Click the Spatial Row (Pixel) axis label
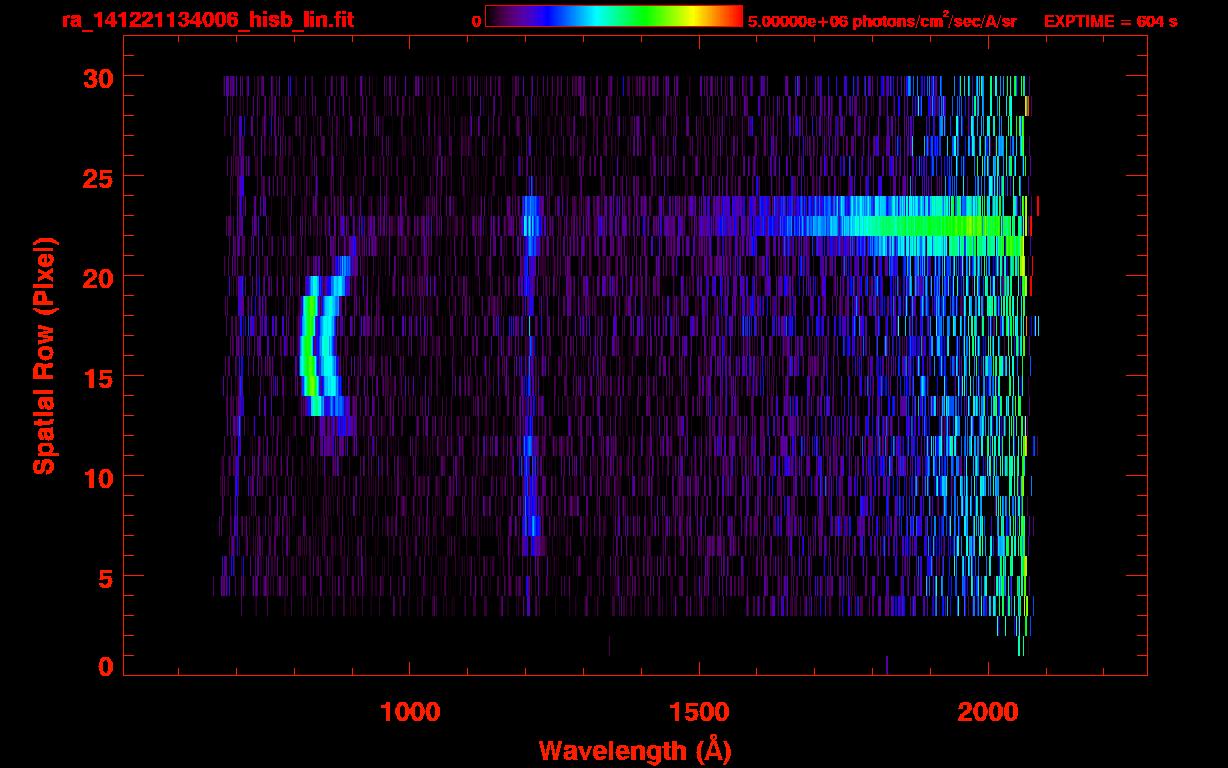1228x768 pixels. coord(44,355)
